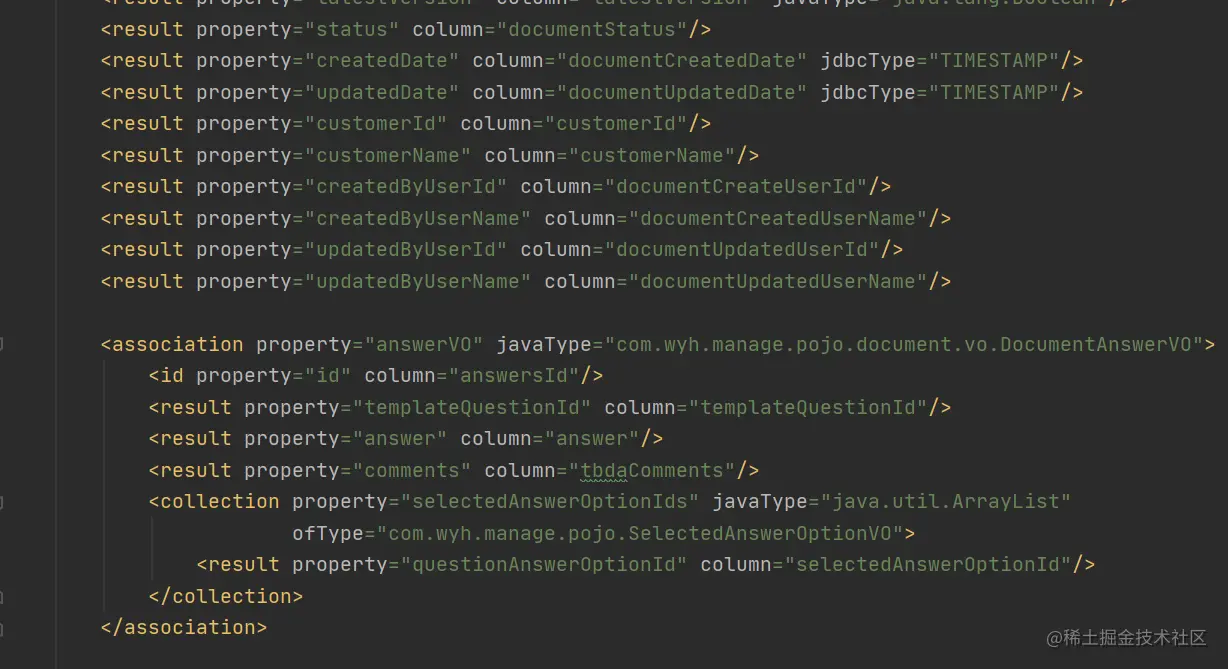Select the "answerVO" property value
The height and width of the screenshot is (669, 1228).
point(424,345)
